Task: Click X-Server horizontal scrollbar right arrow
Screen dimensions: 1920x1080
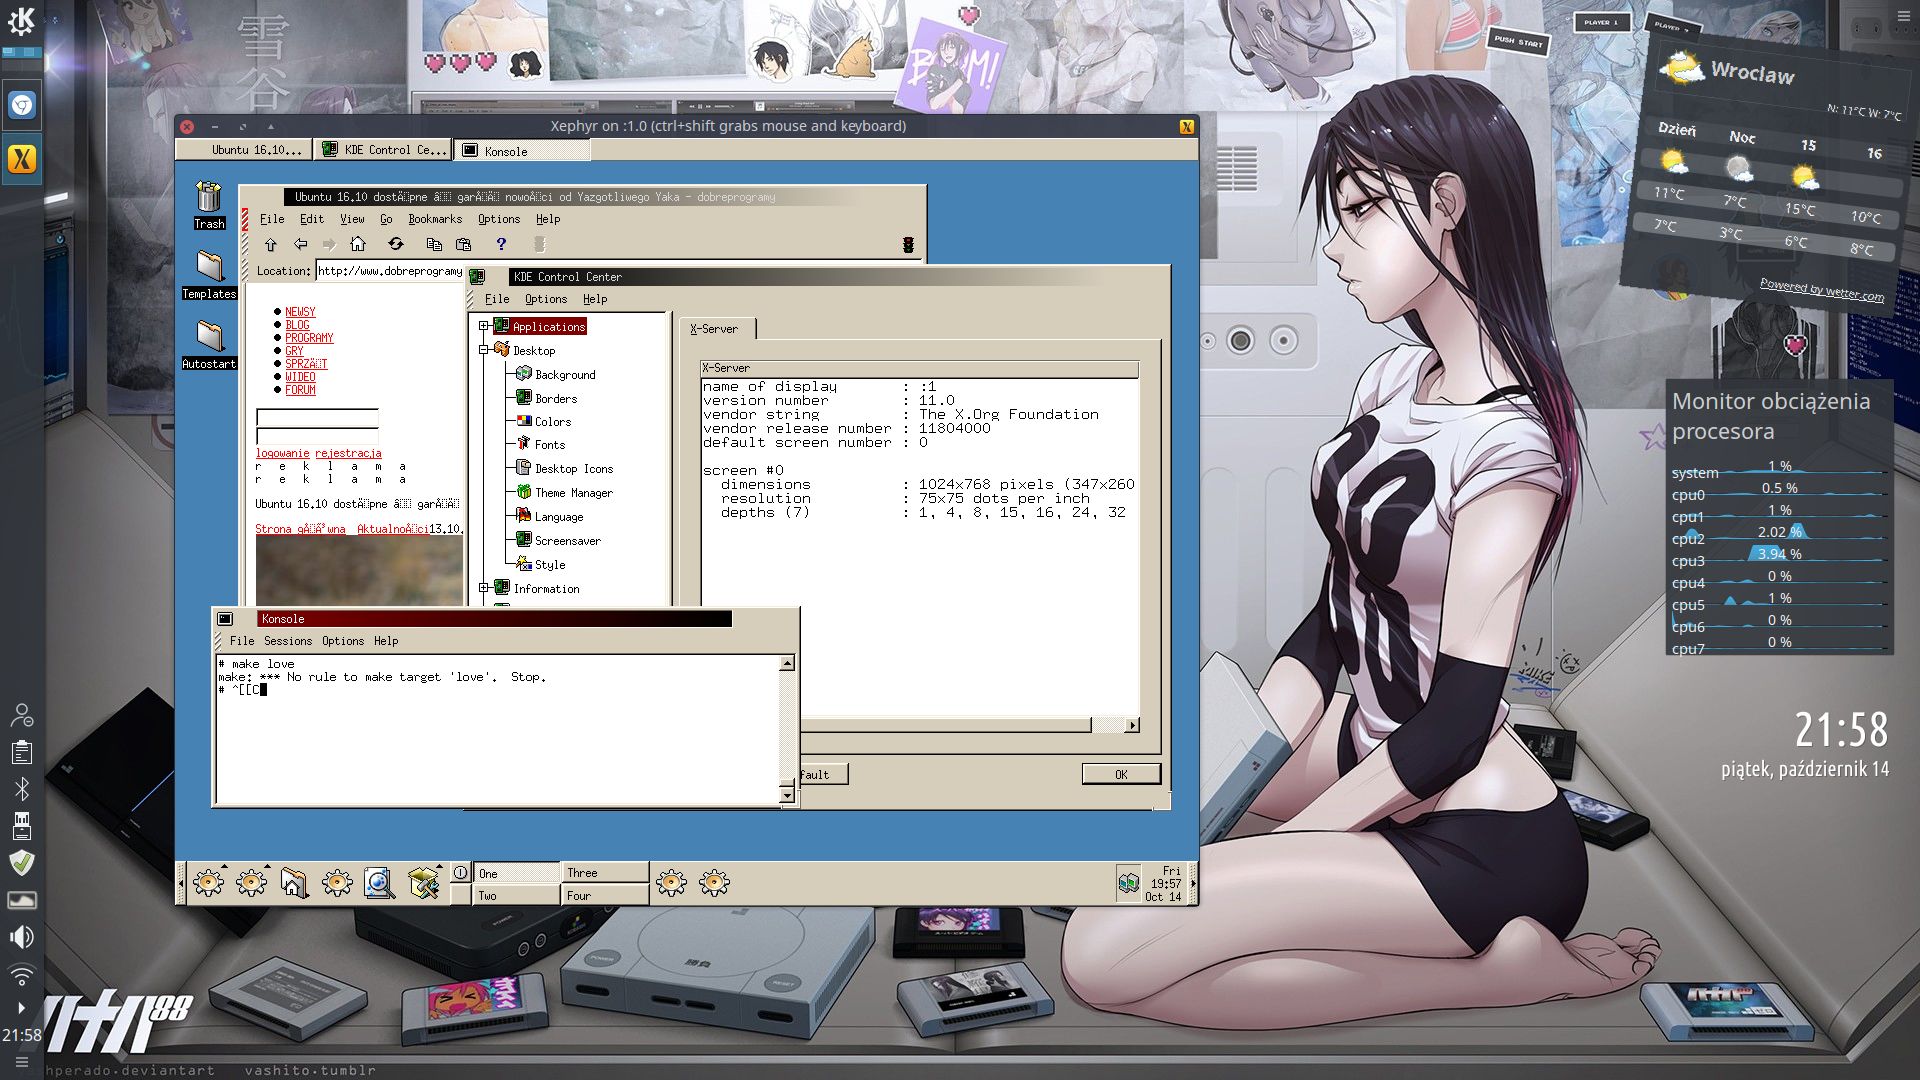Action: (x=1132, y=725)
